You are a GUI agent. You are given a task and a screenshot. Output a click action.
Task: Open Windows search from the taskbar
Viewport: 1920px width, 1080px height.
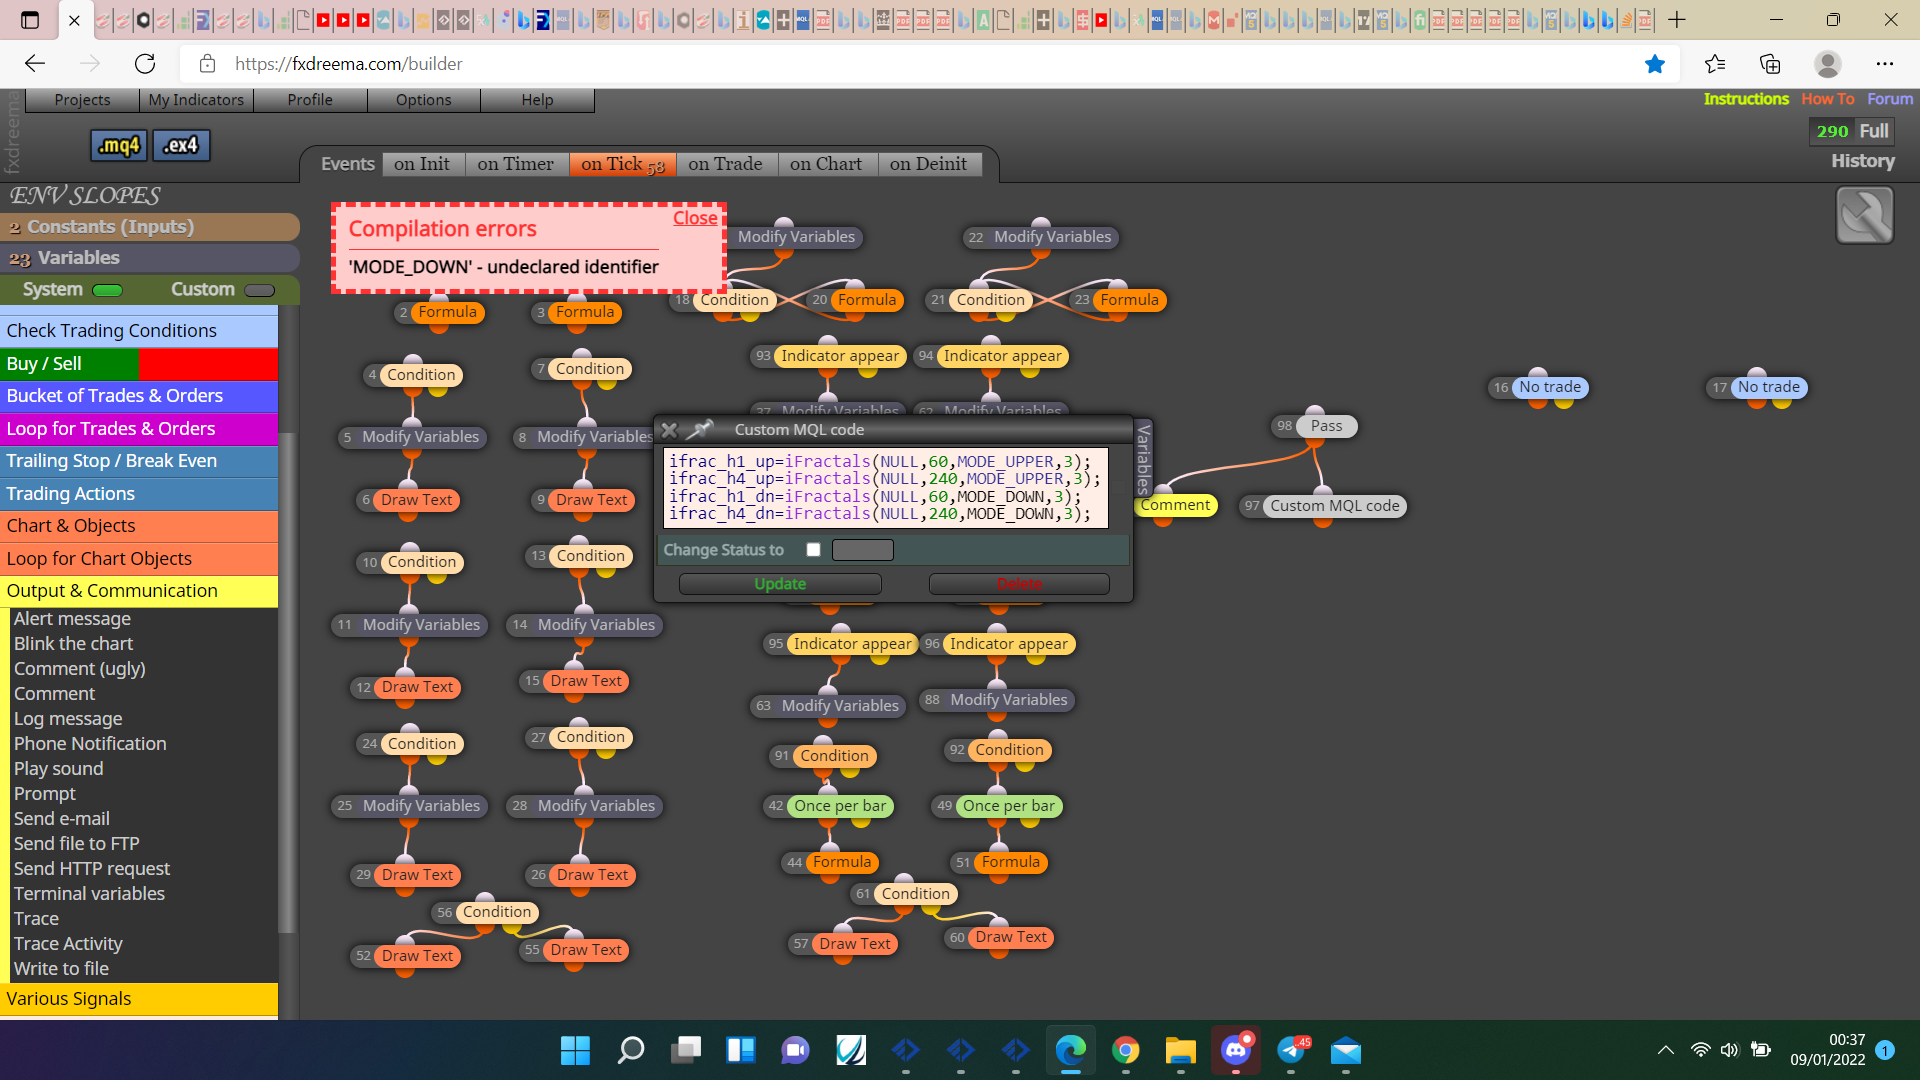pyautogui.click(x=630, y=1050)
